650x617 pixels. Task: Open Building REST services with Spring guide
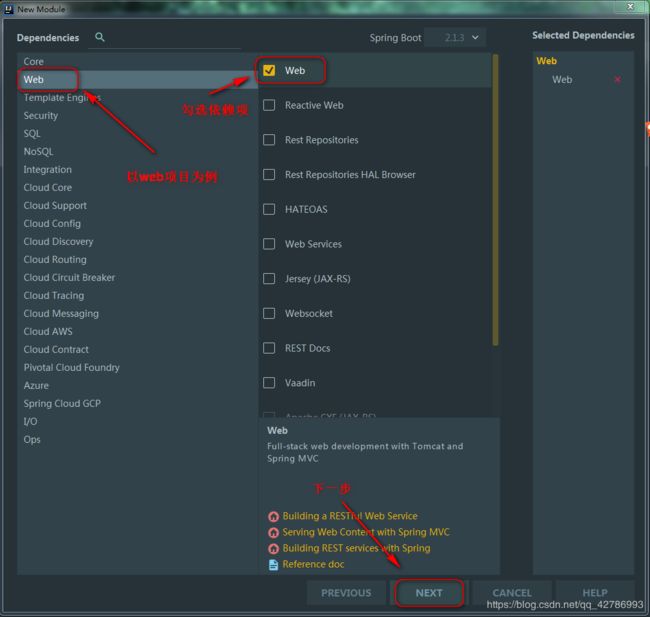tap(357, 548)
